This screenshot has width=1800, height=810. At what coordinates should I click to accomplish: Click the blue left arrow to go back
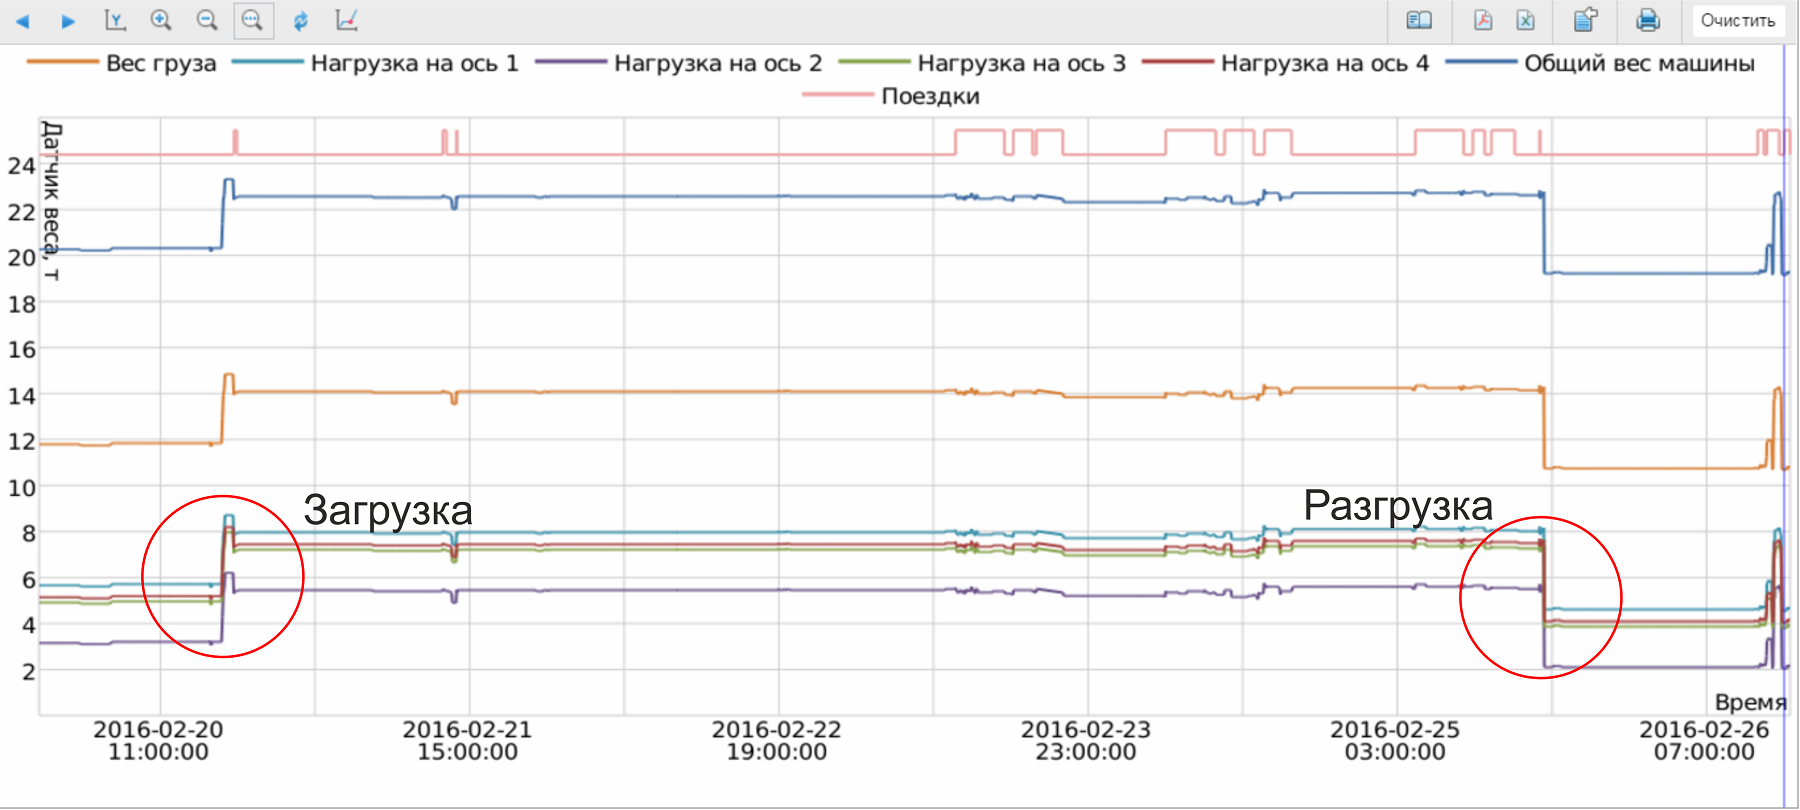[x=22, y=21]
